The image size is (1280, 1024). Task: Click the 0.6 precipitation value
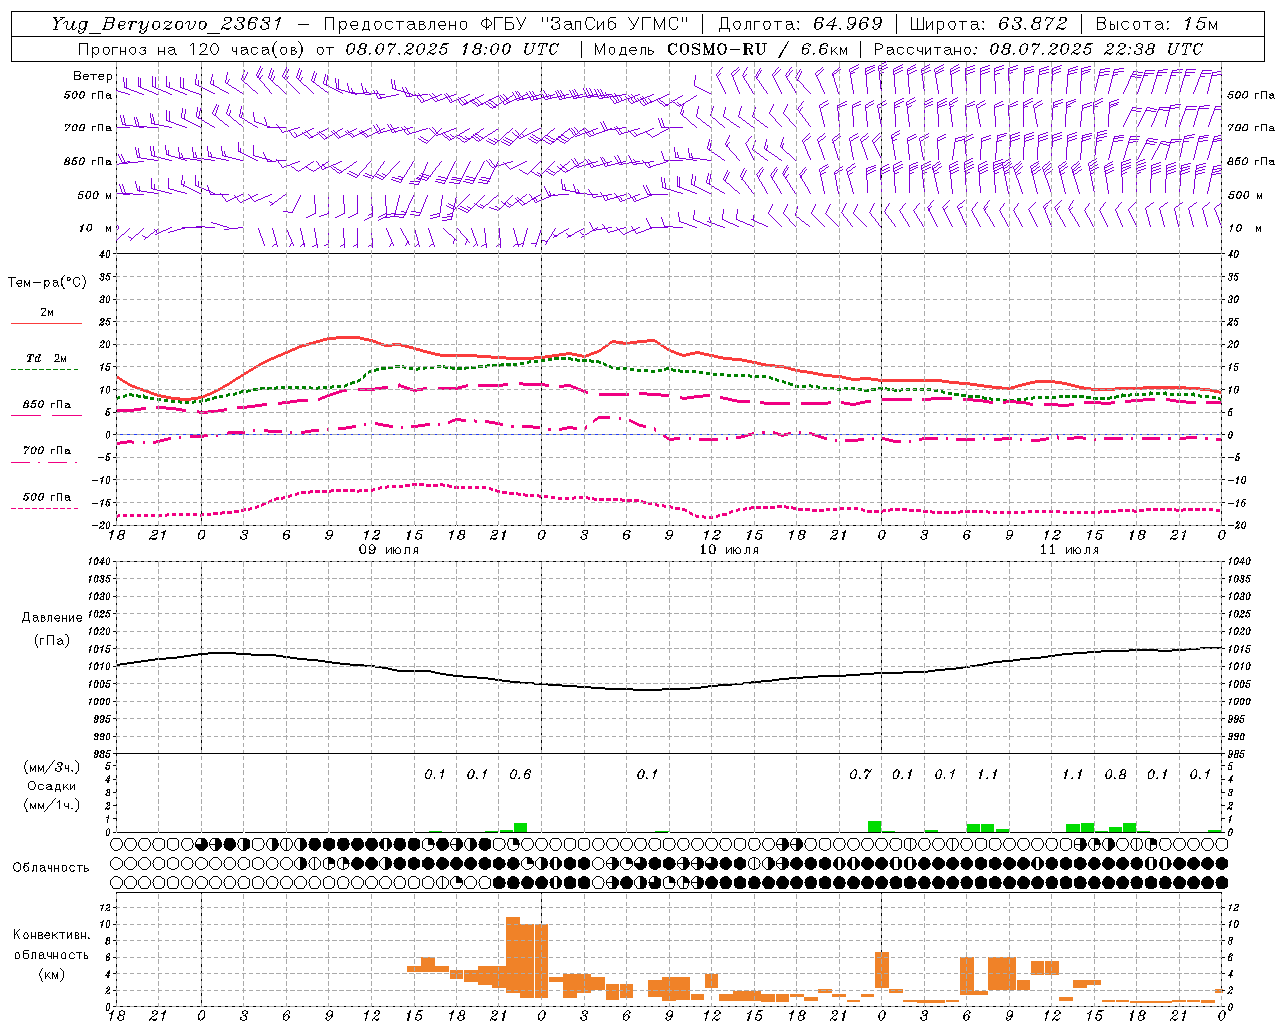520,774
